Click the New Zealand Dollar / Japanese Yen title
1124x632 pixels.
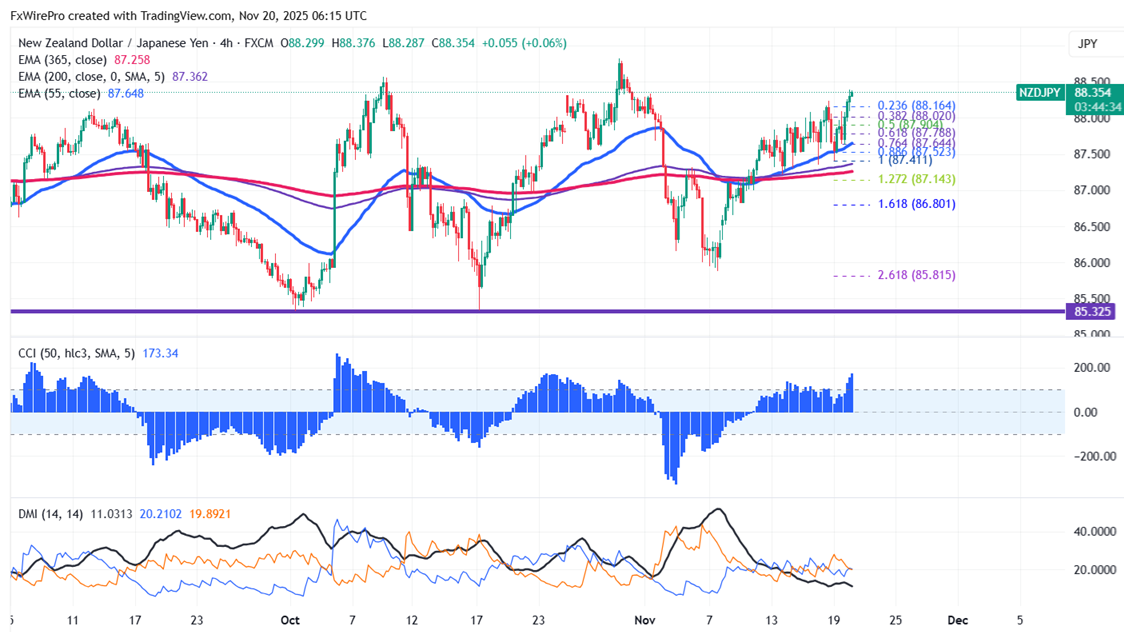coord(113,43)
